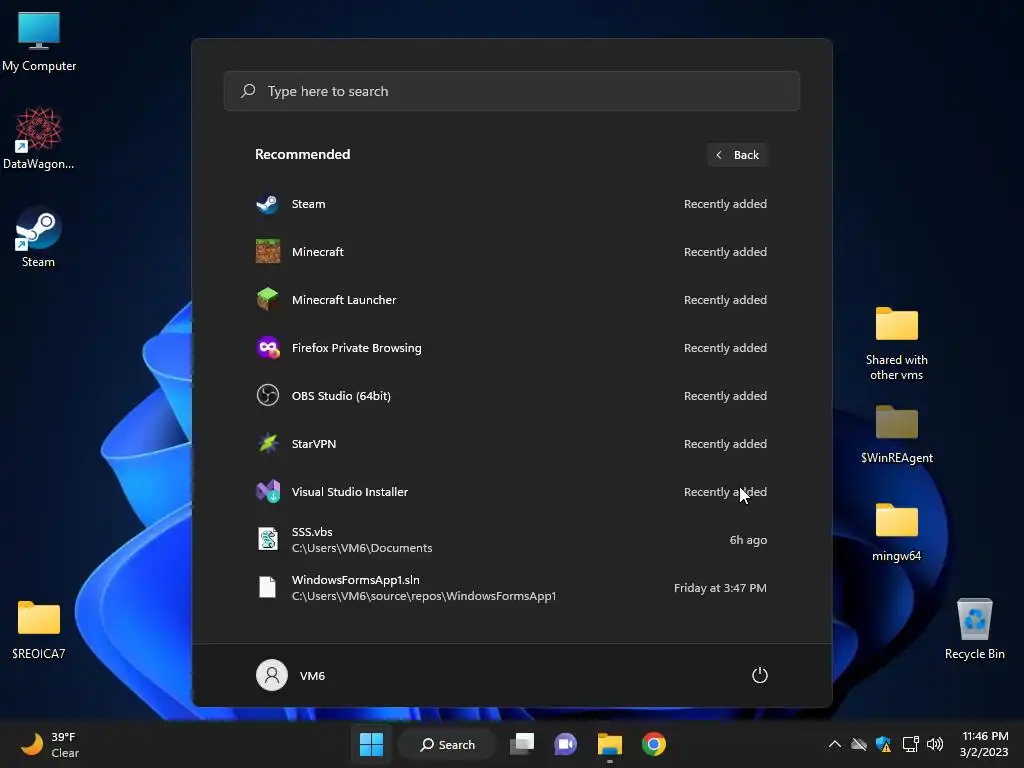
Task: Click the OneDrive cloud tray icon
Action: coord(859,744)
